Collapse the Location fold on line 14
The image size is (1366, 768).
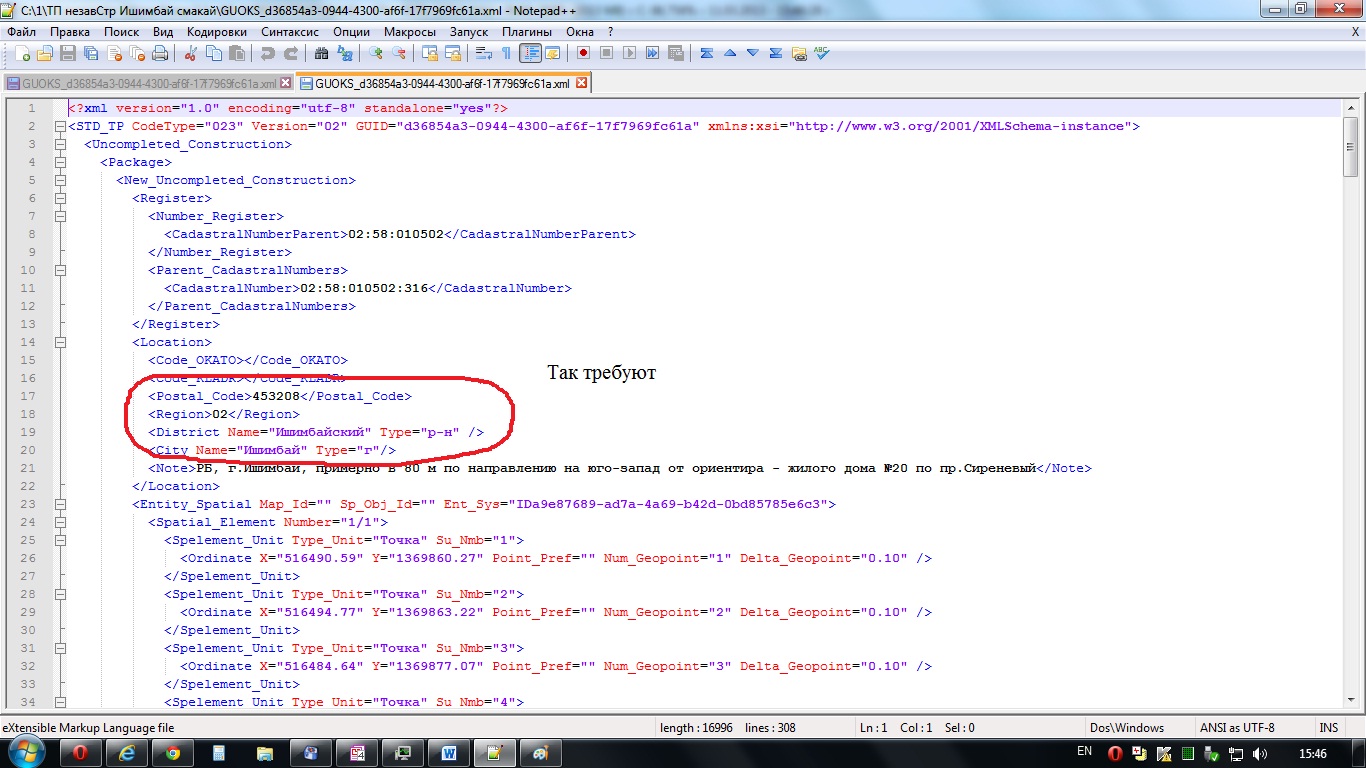click(60, 342)
